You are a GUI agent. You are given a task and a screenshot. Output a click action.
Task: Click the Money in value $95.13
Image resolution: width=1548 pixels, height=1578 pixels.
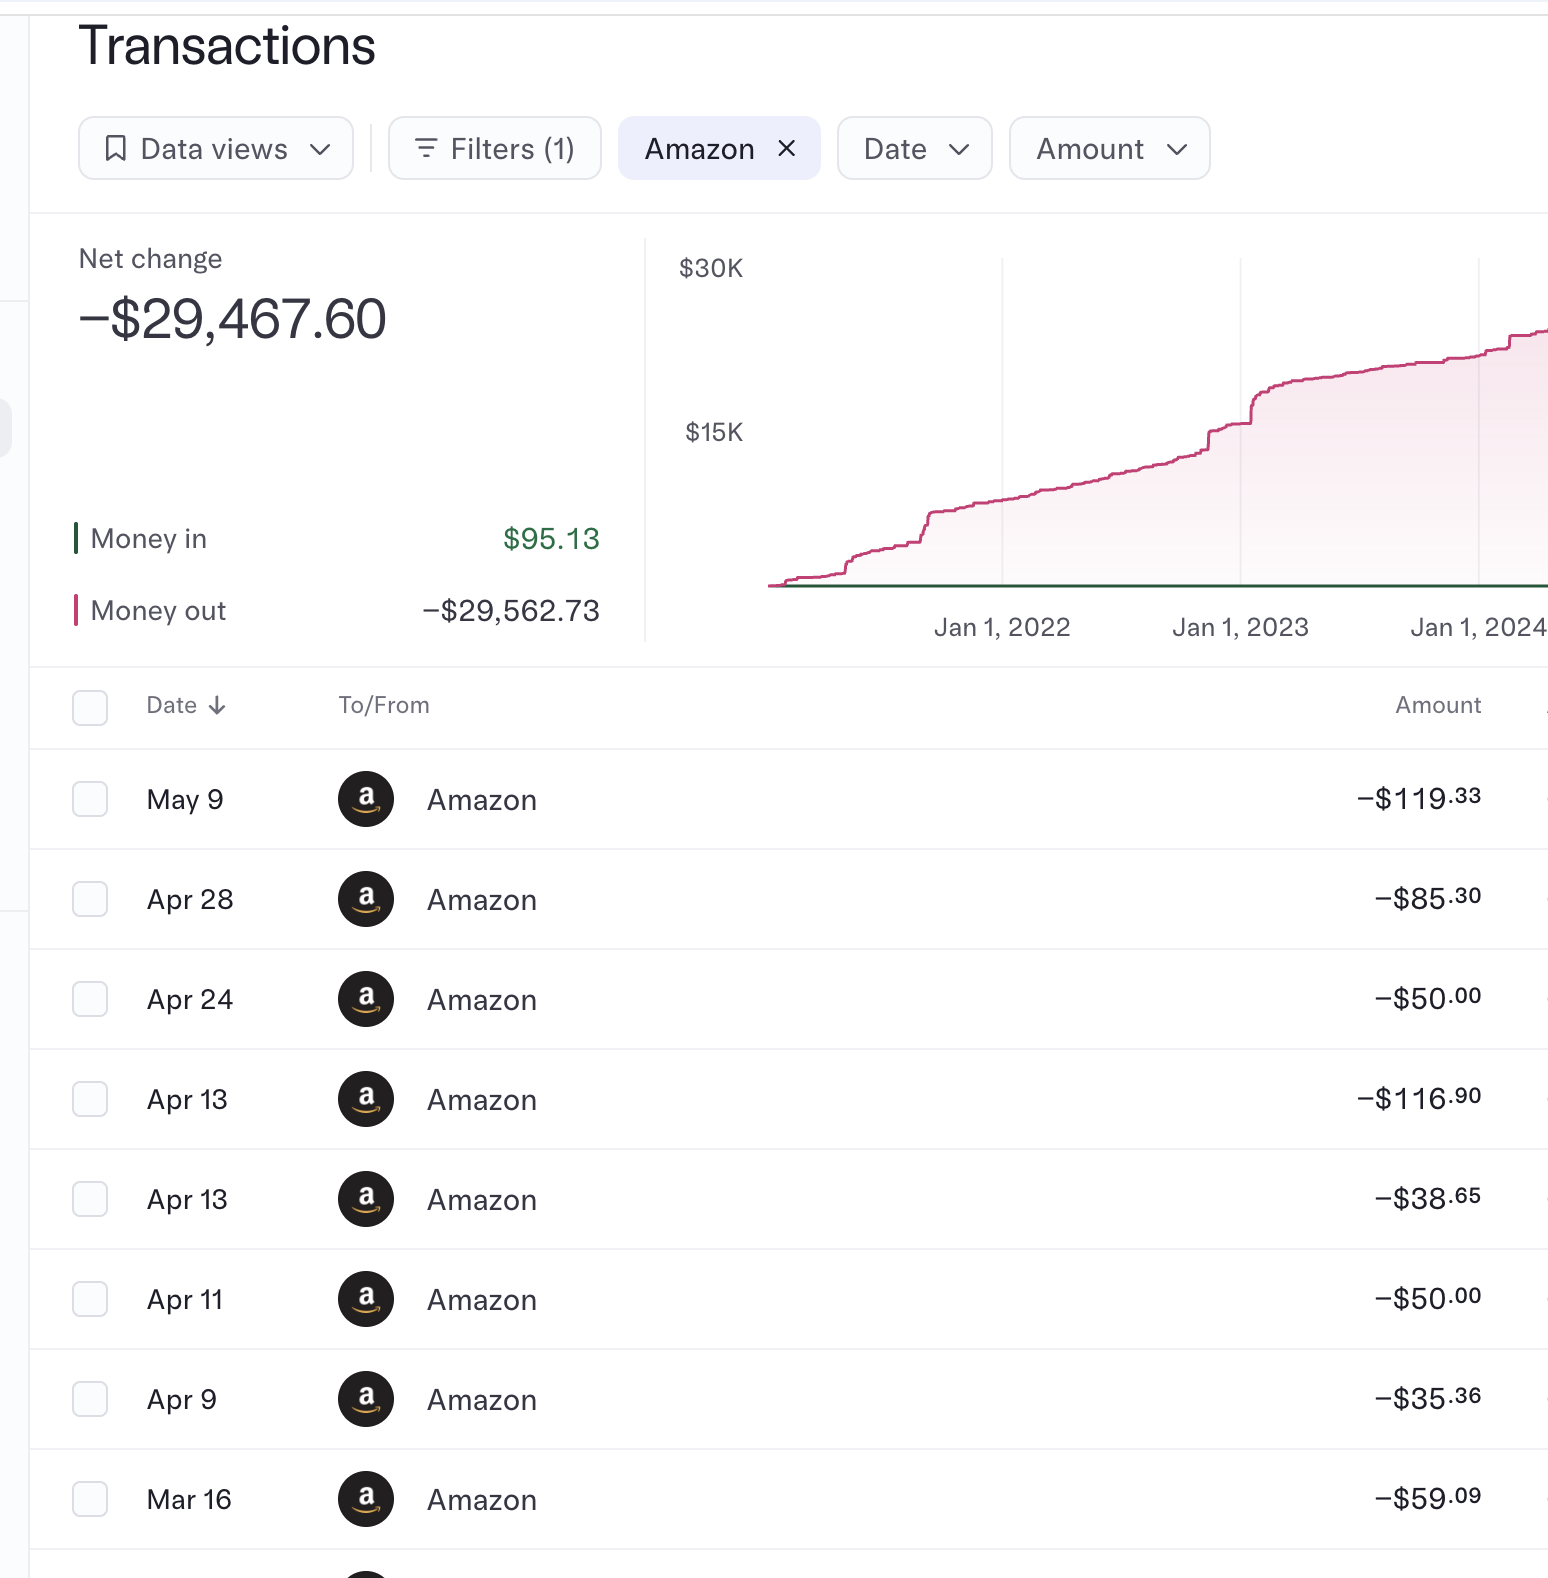click(551, 539)
